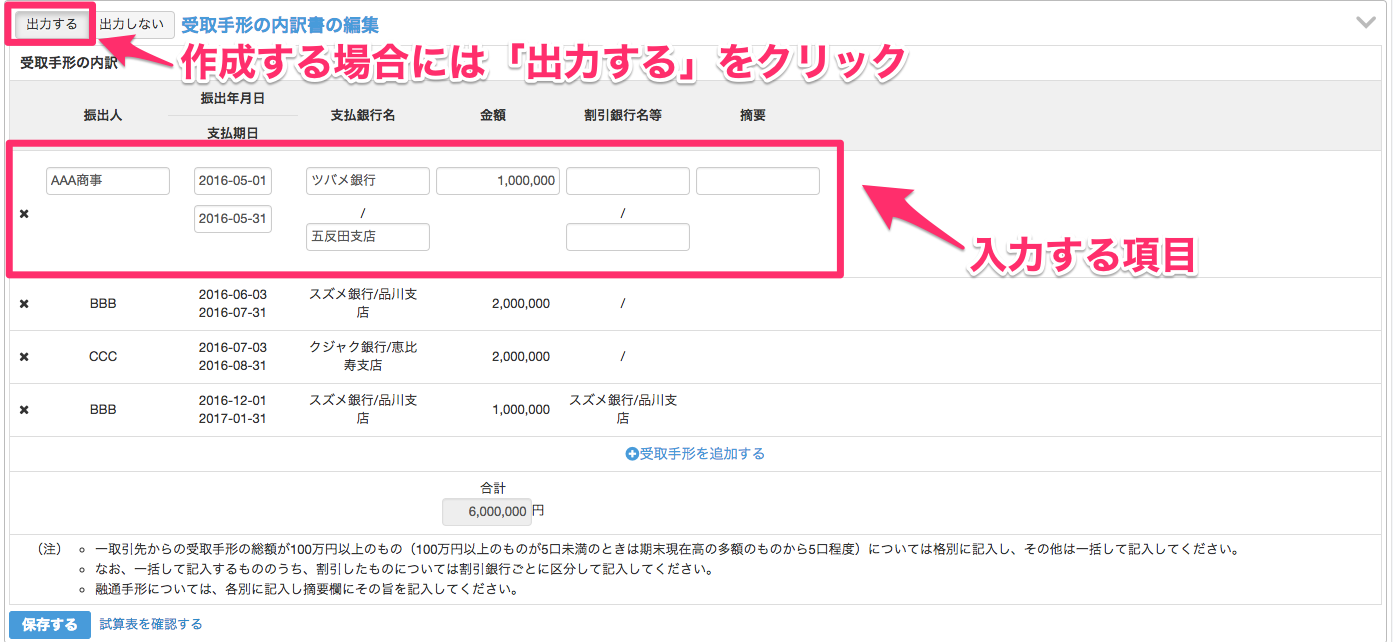Click the 出力する button

click(x=51, y=24)
